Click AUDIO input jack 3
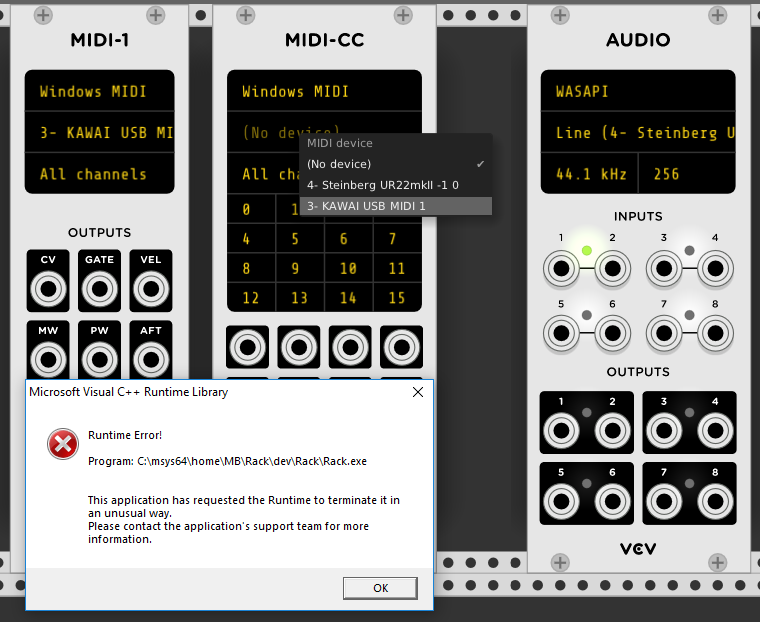760x622 pixels. coord(664,268)
